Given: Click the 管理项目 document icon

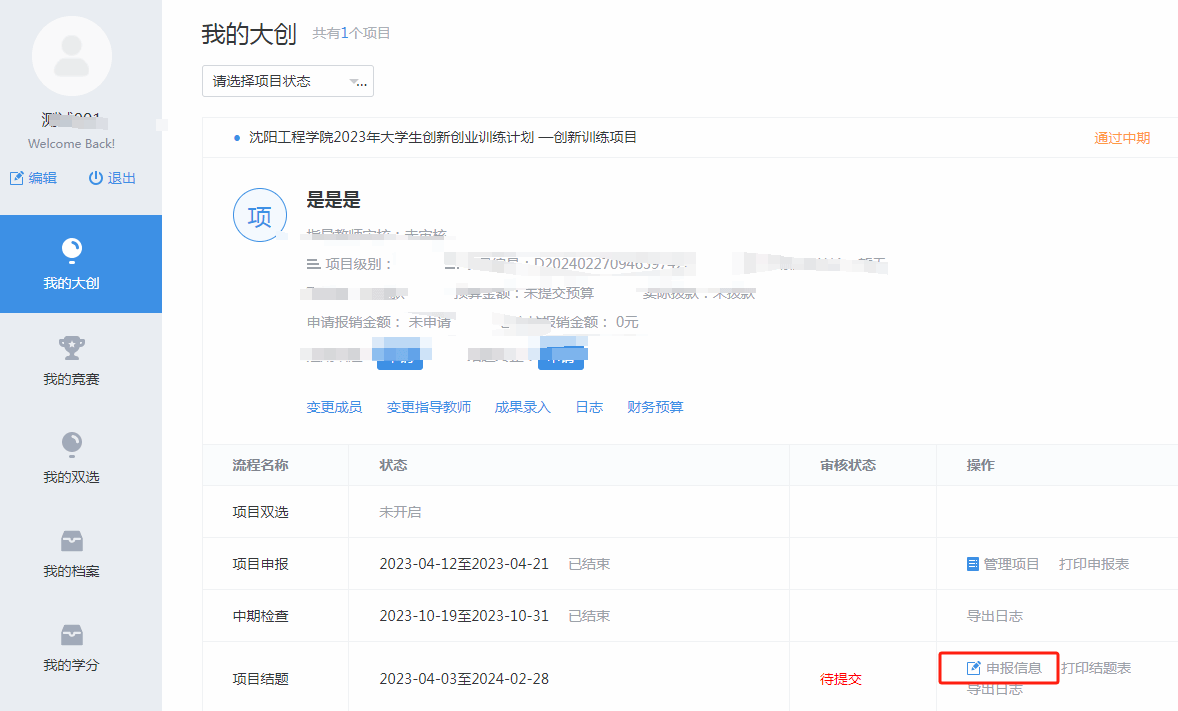Looking at the screenshot, I should [973, 564].
